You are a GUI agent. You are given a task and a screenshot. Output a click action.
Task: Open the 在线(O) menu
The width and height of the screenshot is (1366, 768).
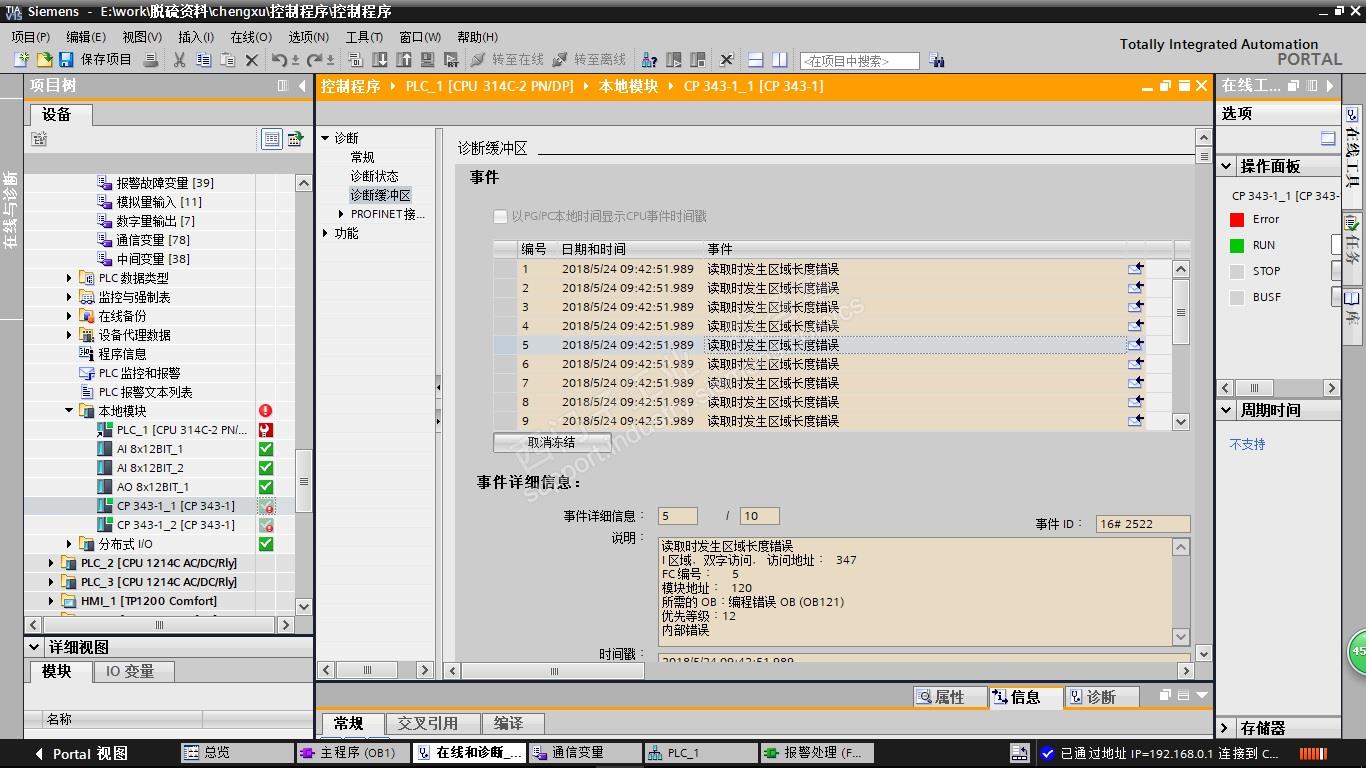(251, 37)
